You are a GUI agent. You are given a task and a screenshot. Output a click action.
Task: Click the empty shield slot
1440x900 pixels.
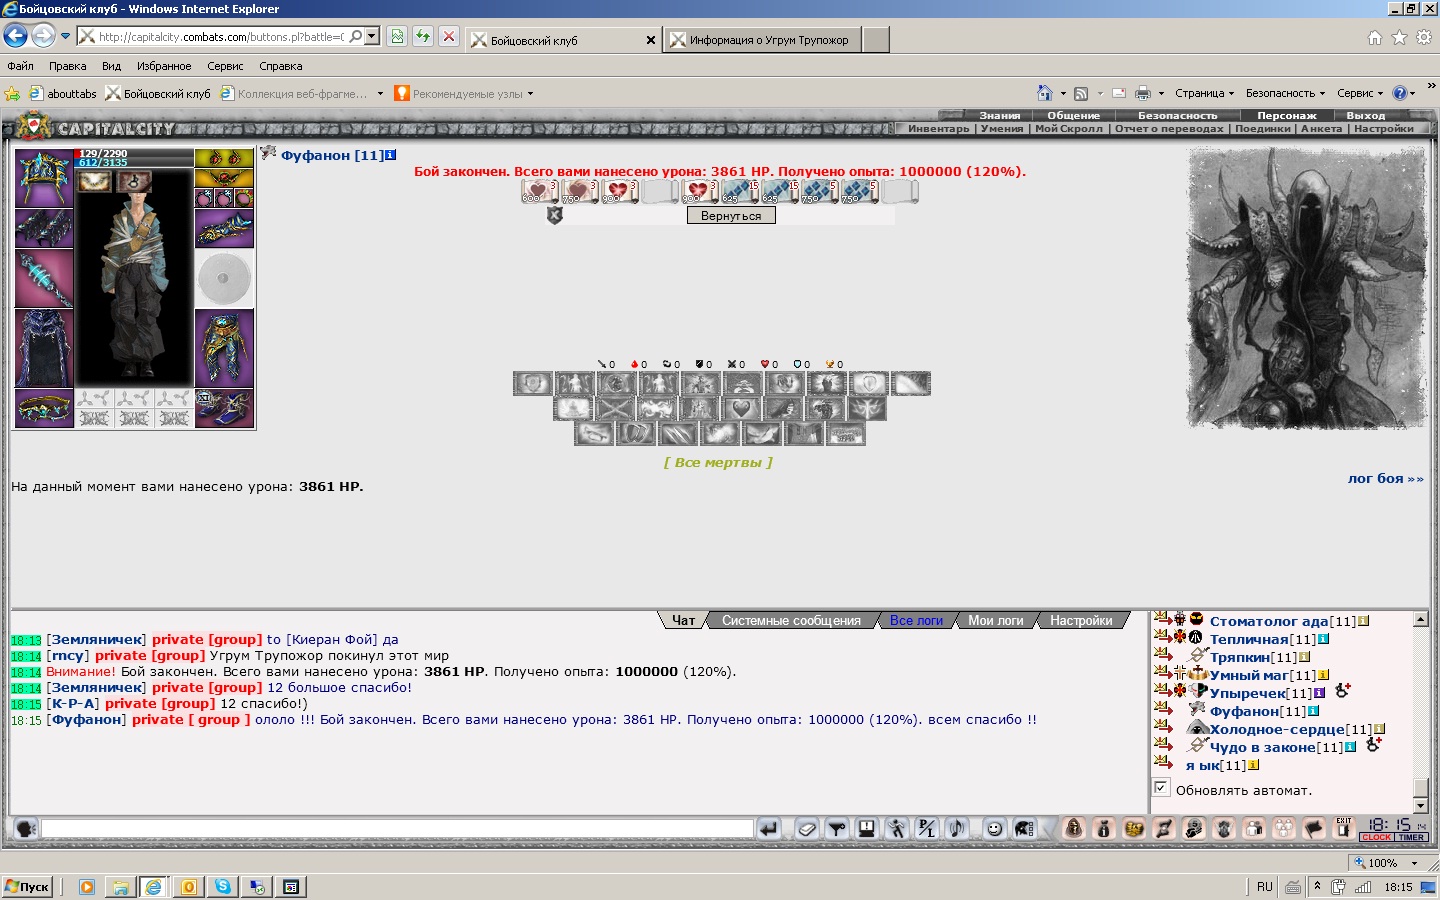[224, 279]
